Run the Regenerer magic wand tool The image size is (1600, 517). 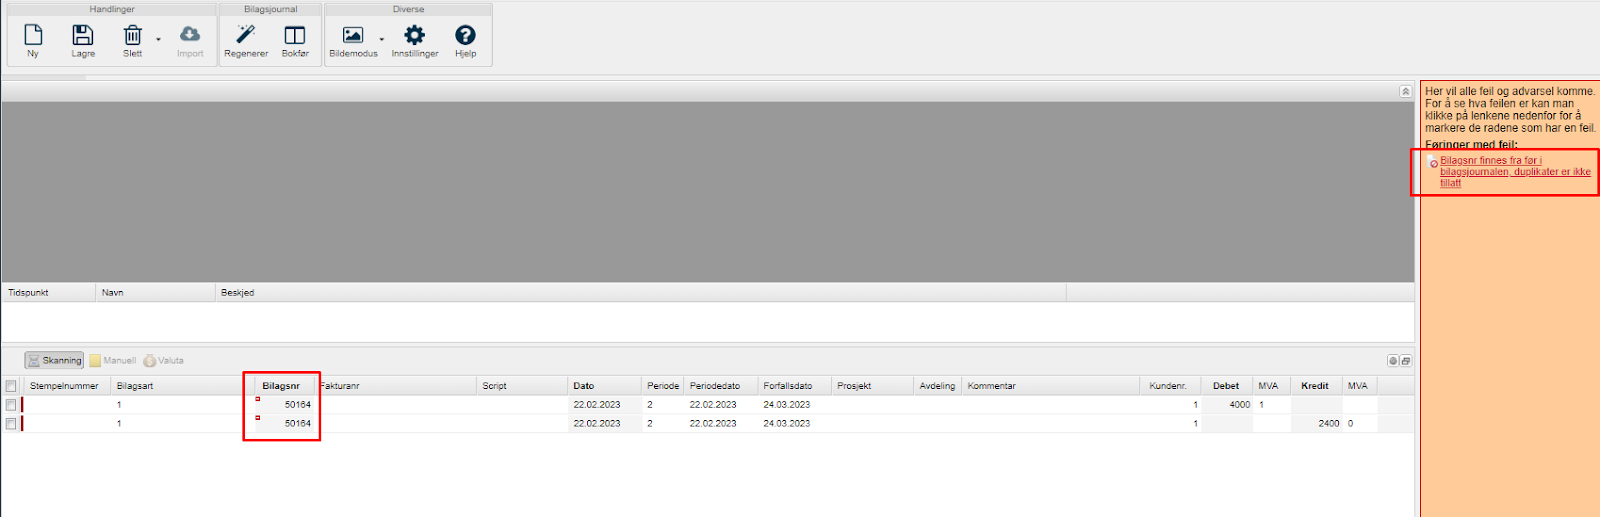pyautogui.click(x=246, y=39)
